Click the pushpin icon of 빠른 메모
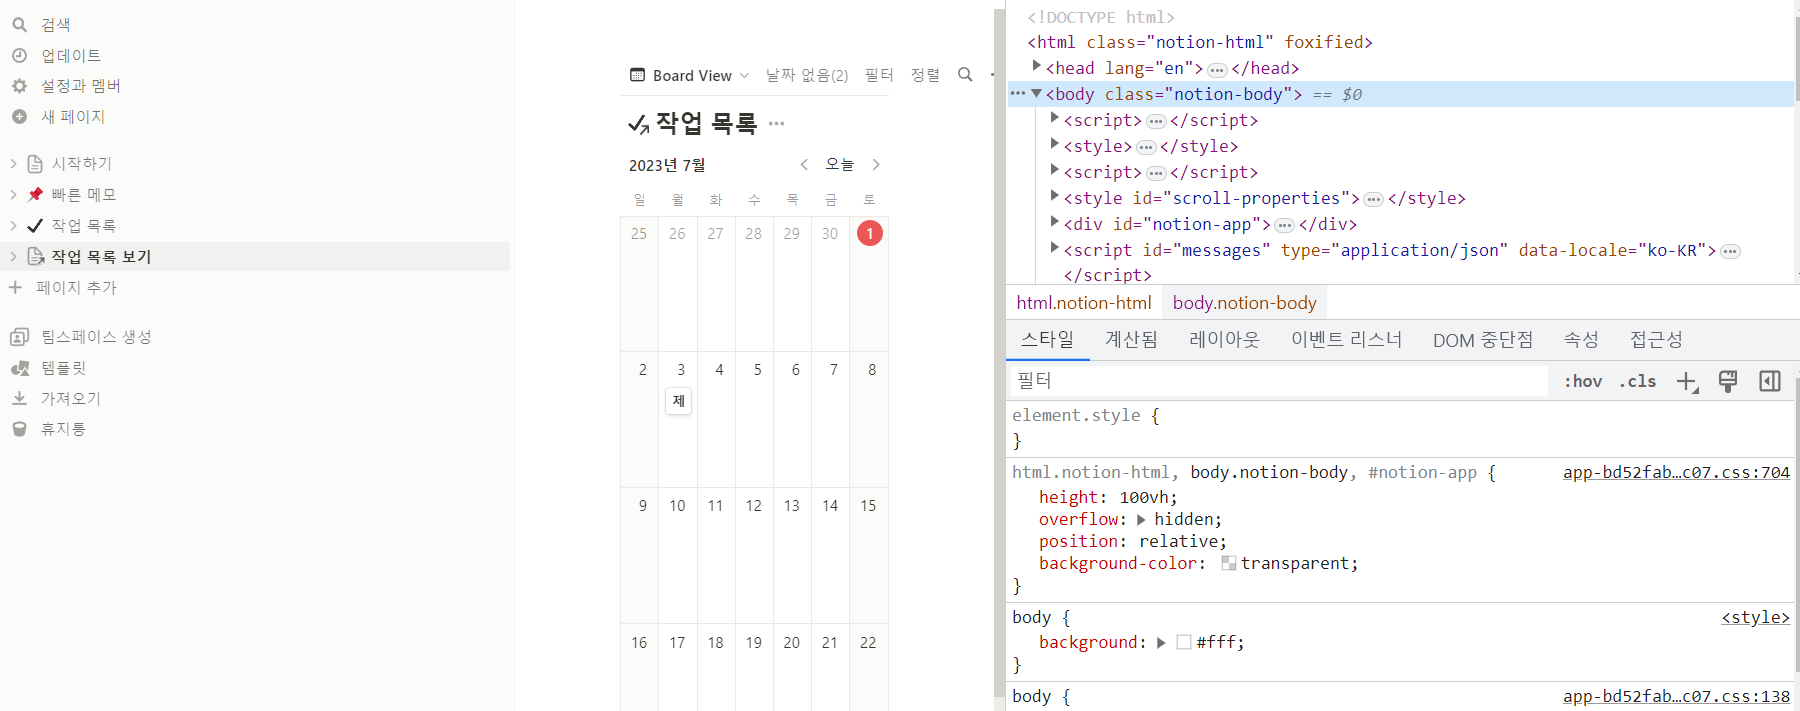 click(35, 194)
